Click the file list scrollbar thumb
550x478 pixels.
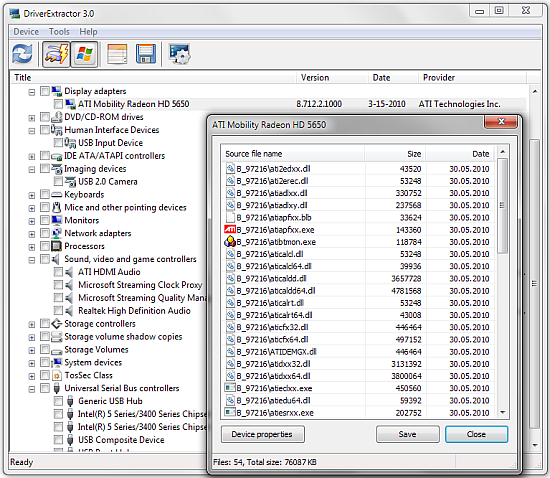pos(502,206)
